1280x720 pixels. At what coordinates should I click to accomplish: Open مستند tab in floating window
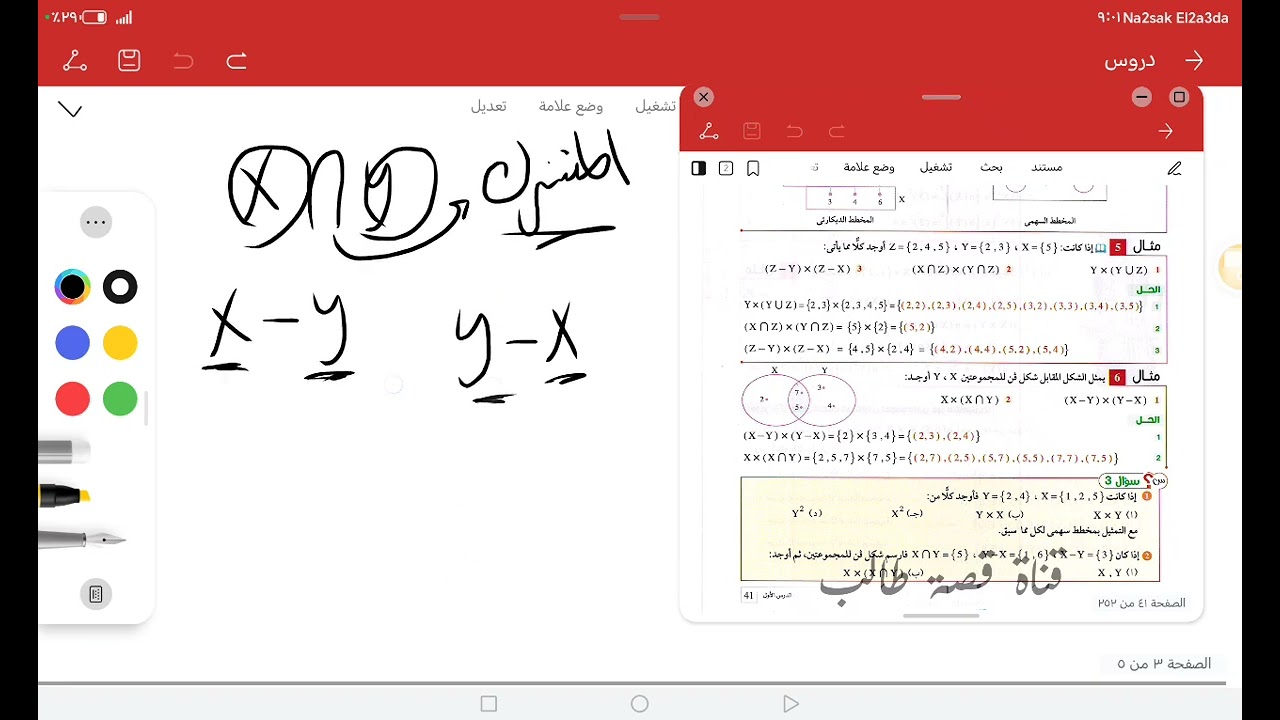[1047, 167]
